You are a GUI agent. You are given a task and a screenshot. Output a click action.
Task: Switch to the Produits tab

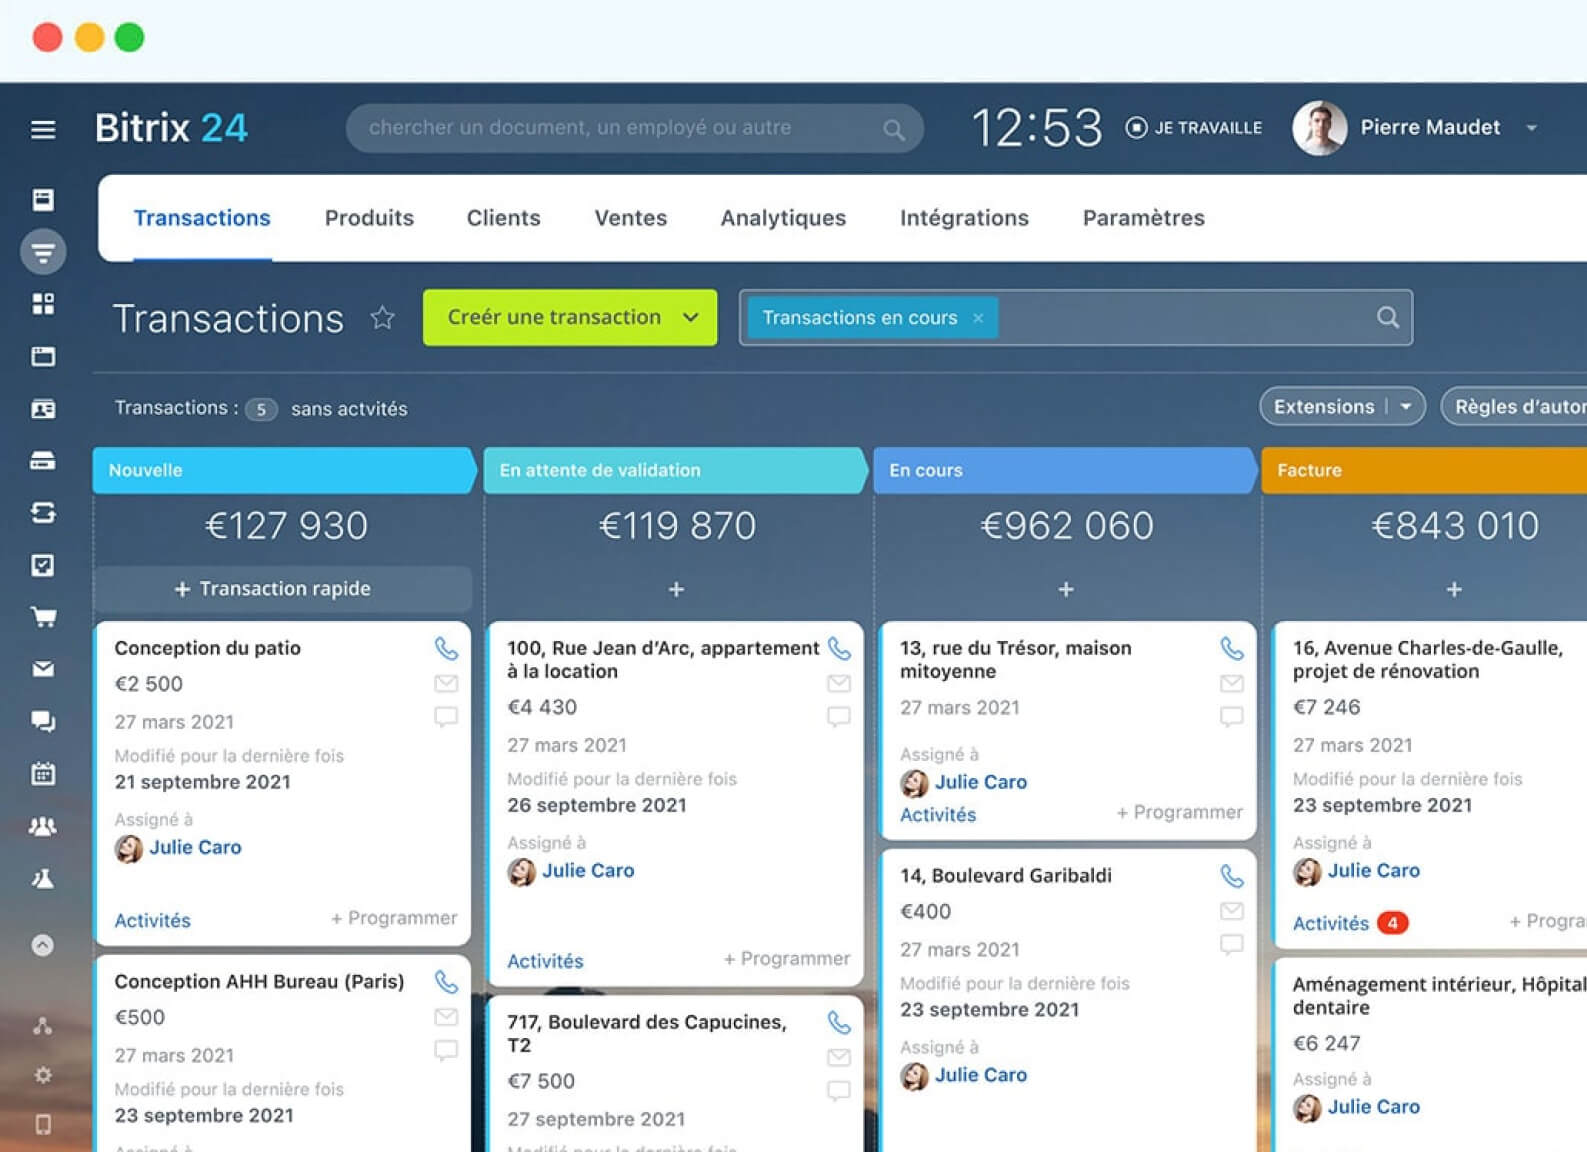(369, 218)
